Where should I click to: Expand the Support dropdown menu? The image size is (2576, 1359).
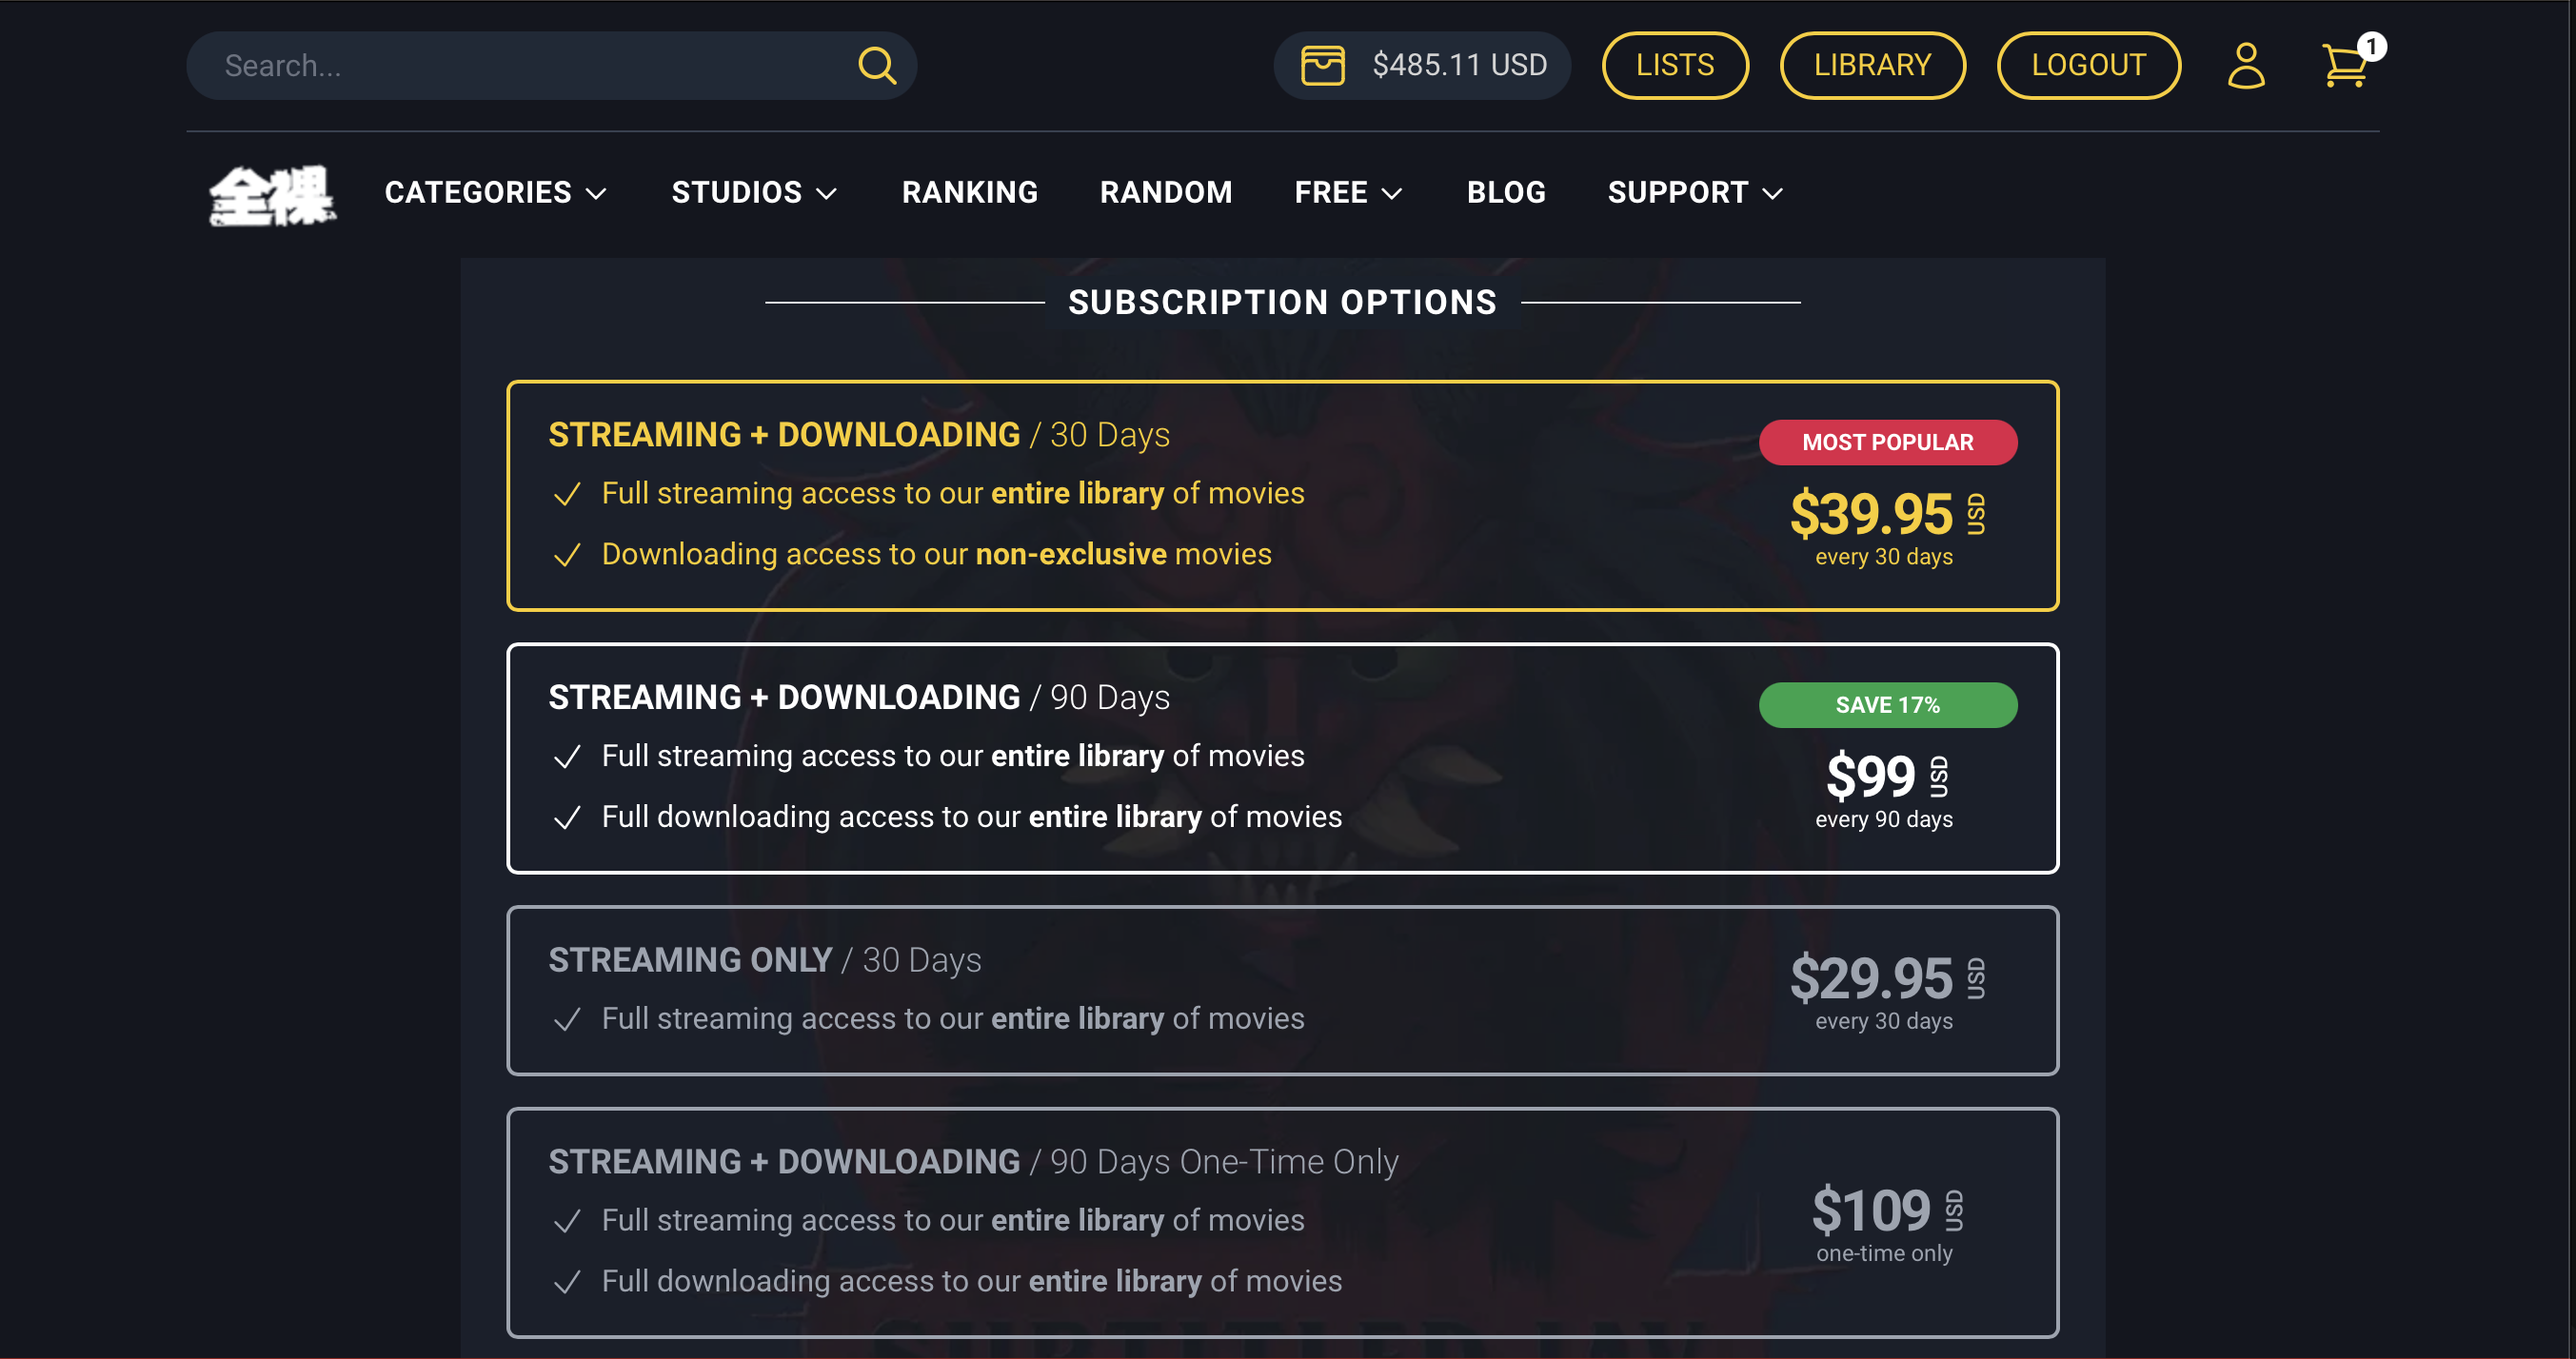pos(1694,192)
